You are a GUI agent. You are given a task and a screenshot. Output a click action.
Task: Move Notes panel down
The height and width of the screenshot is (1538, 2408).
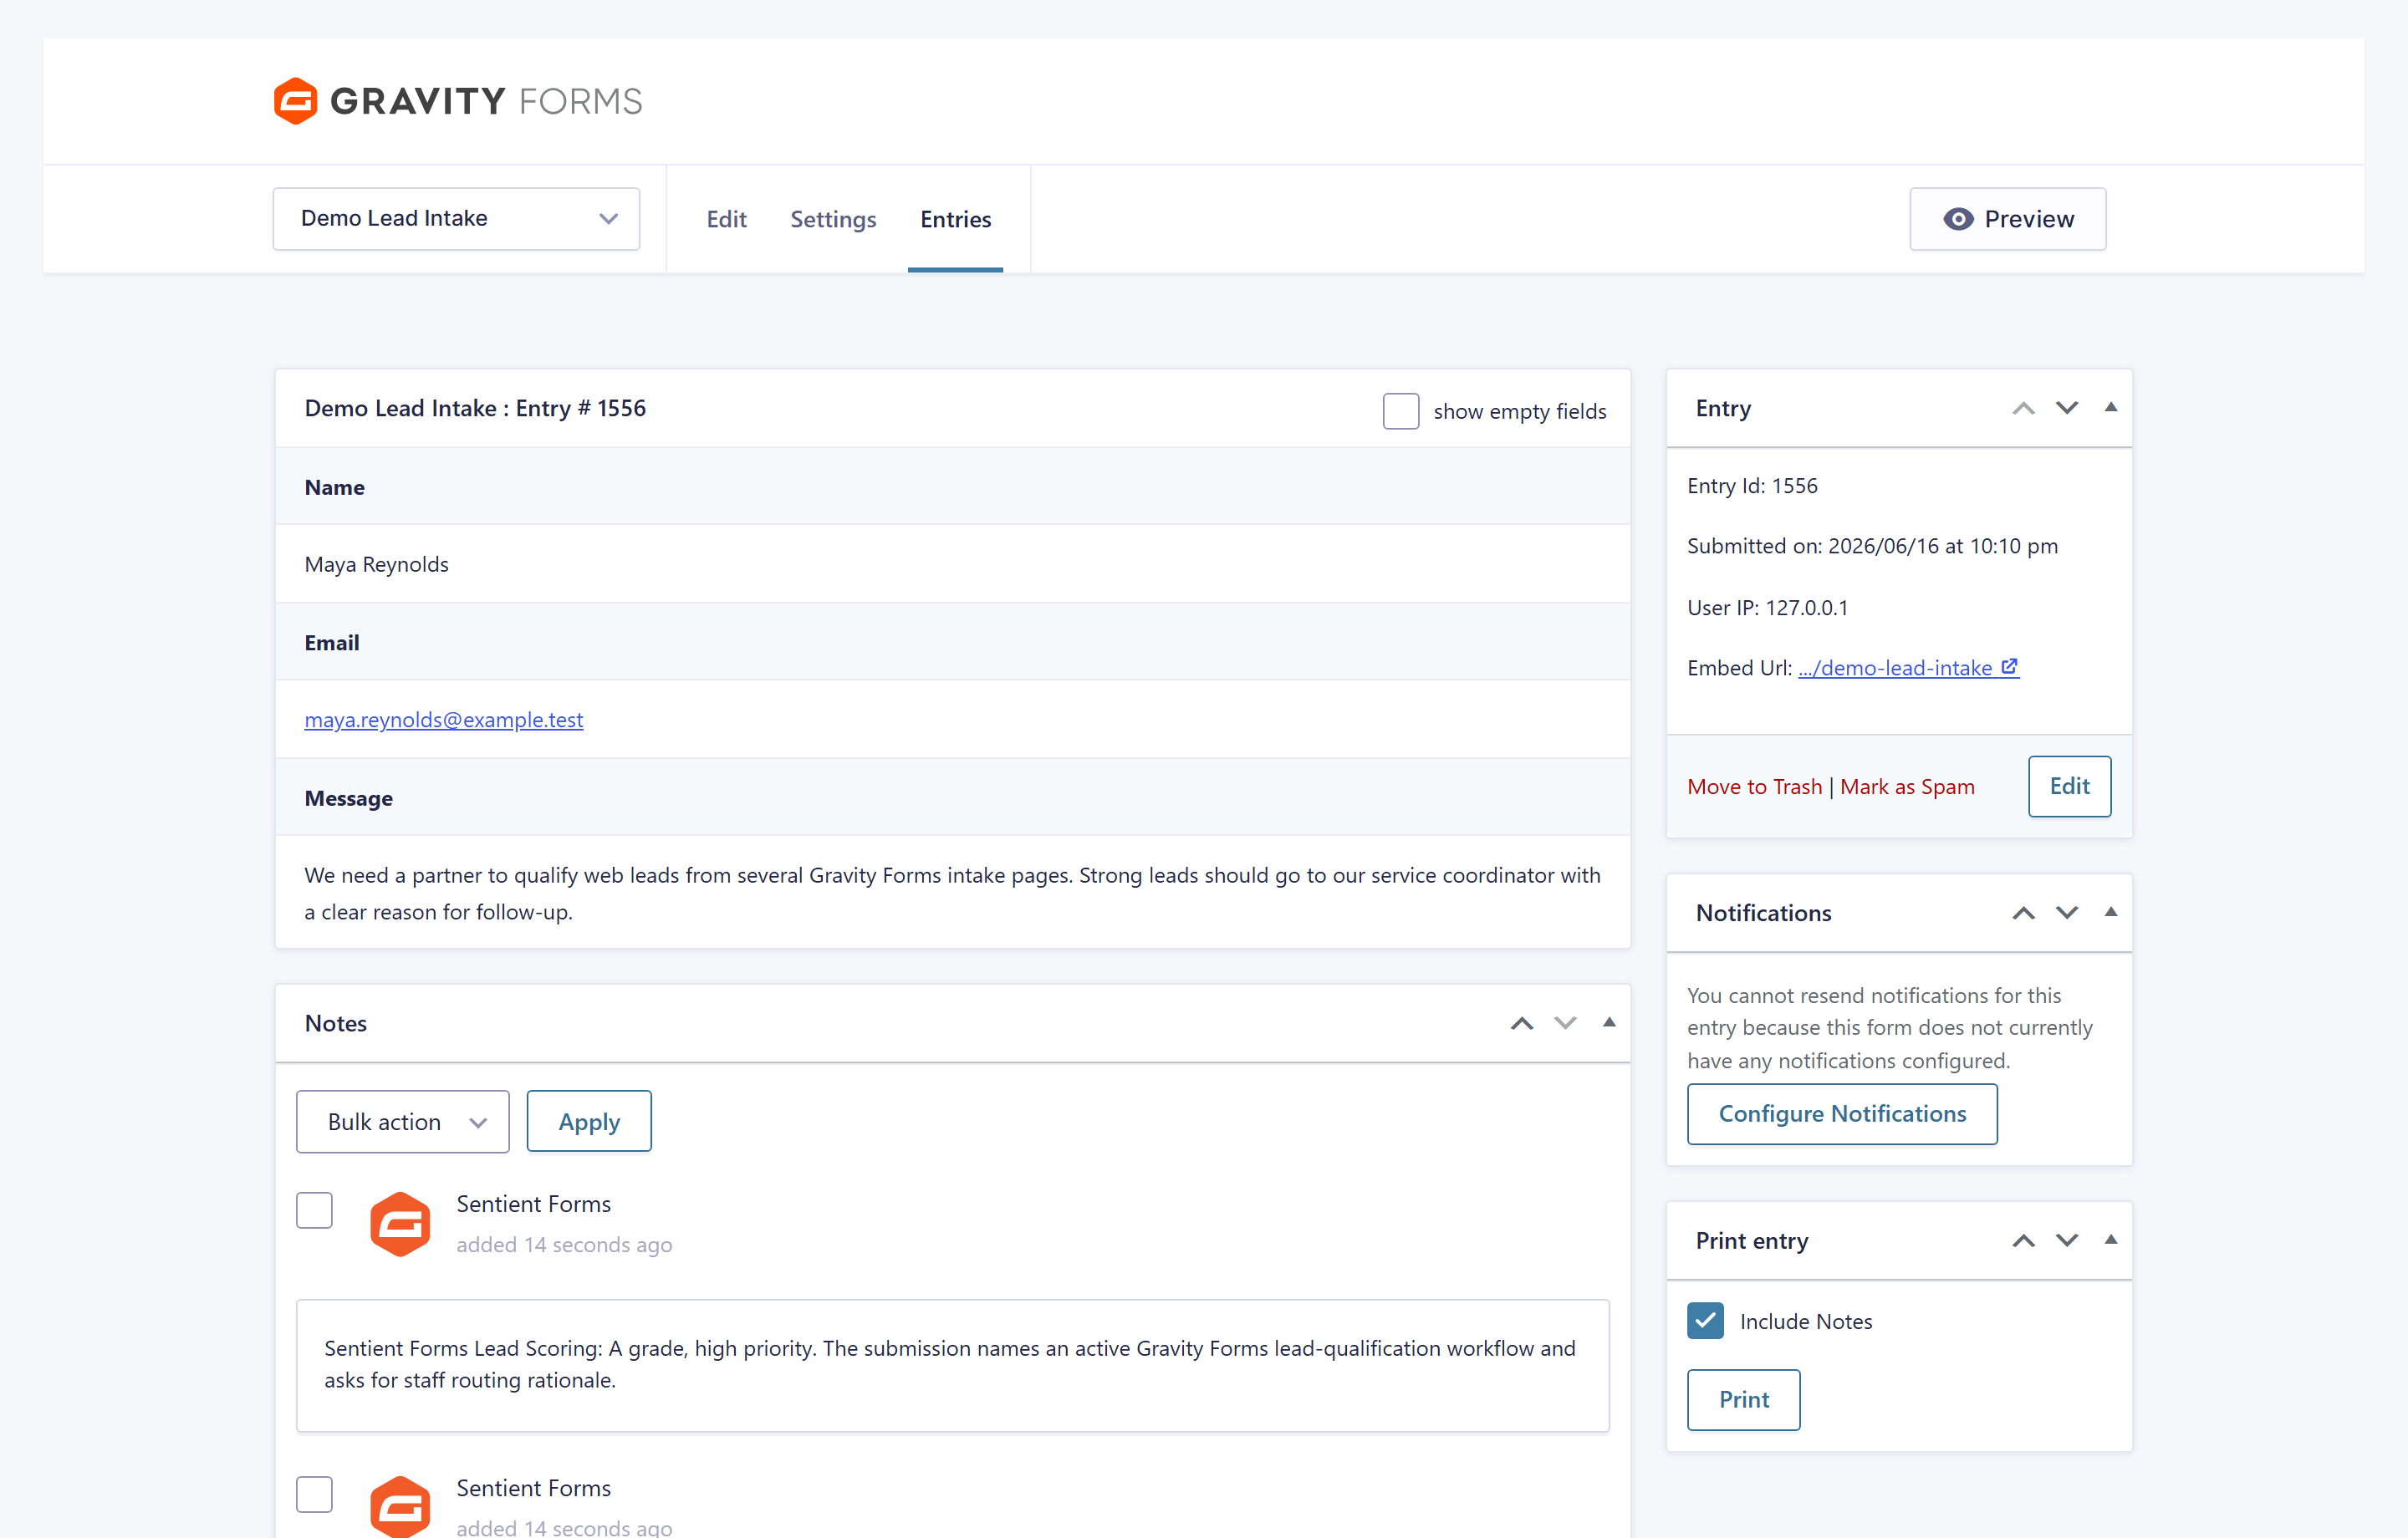[x=1566, y=1023]
